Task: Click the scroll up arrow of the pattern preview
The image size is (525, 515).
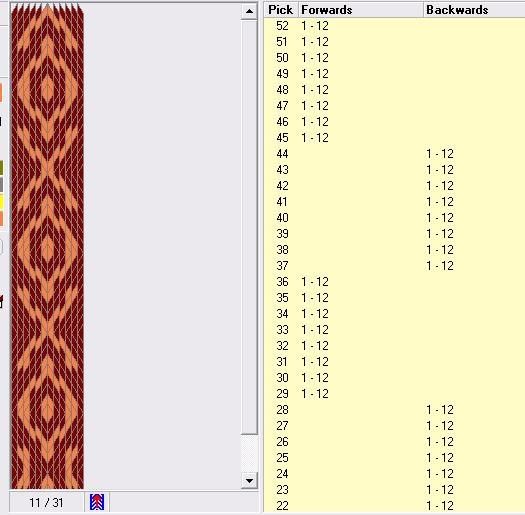Action: click(x=249, y=11)
